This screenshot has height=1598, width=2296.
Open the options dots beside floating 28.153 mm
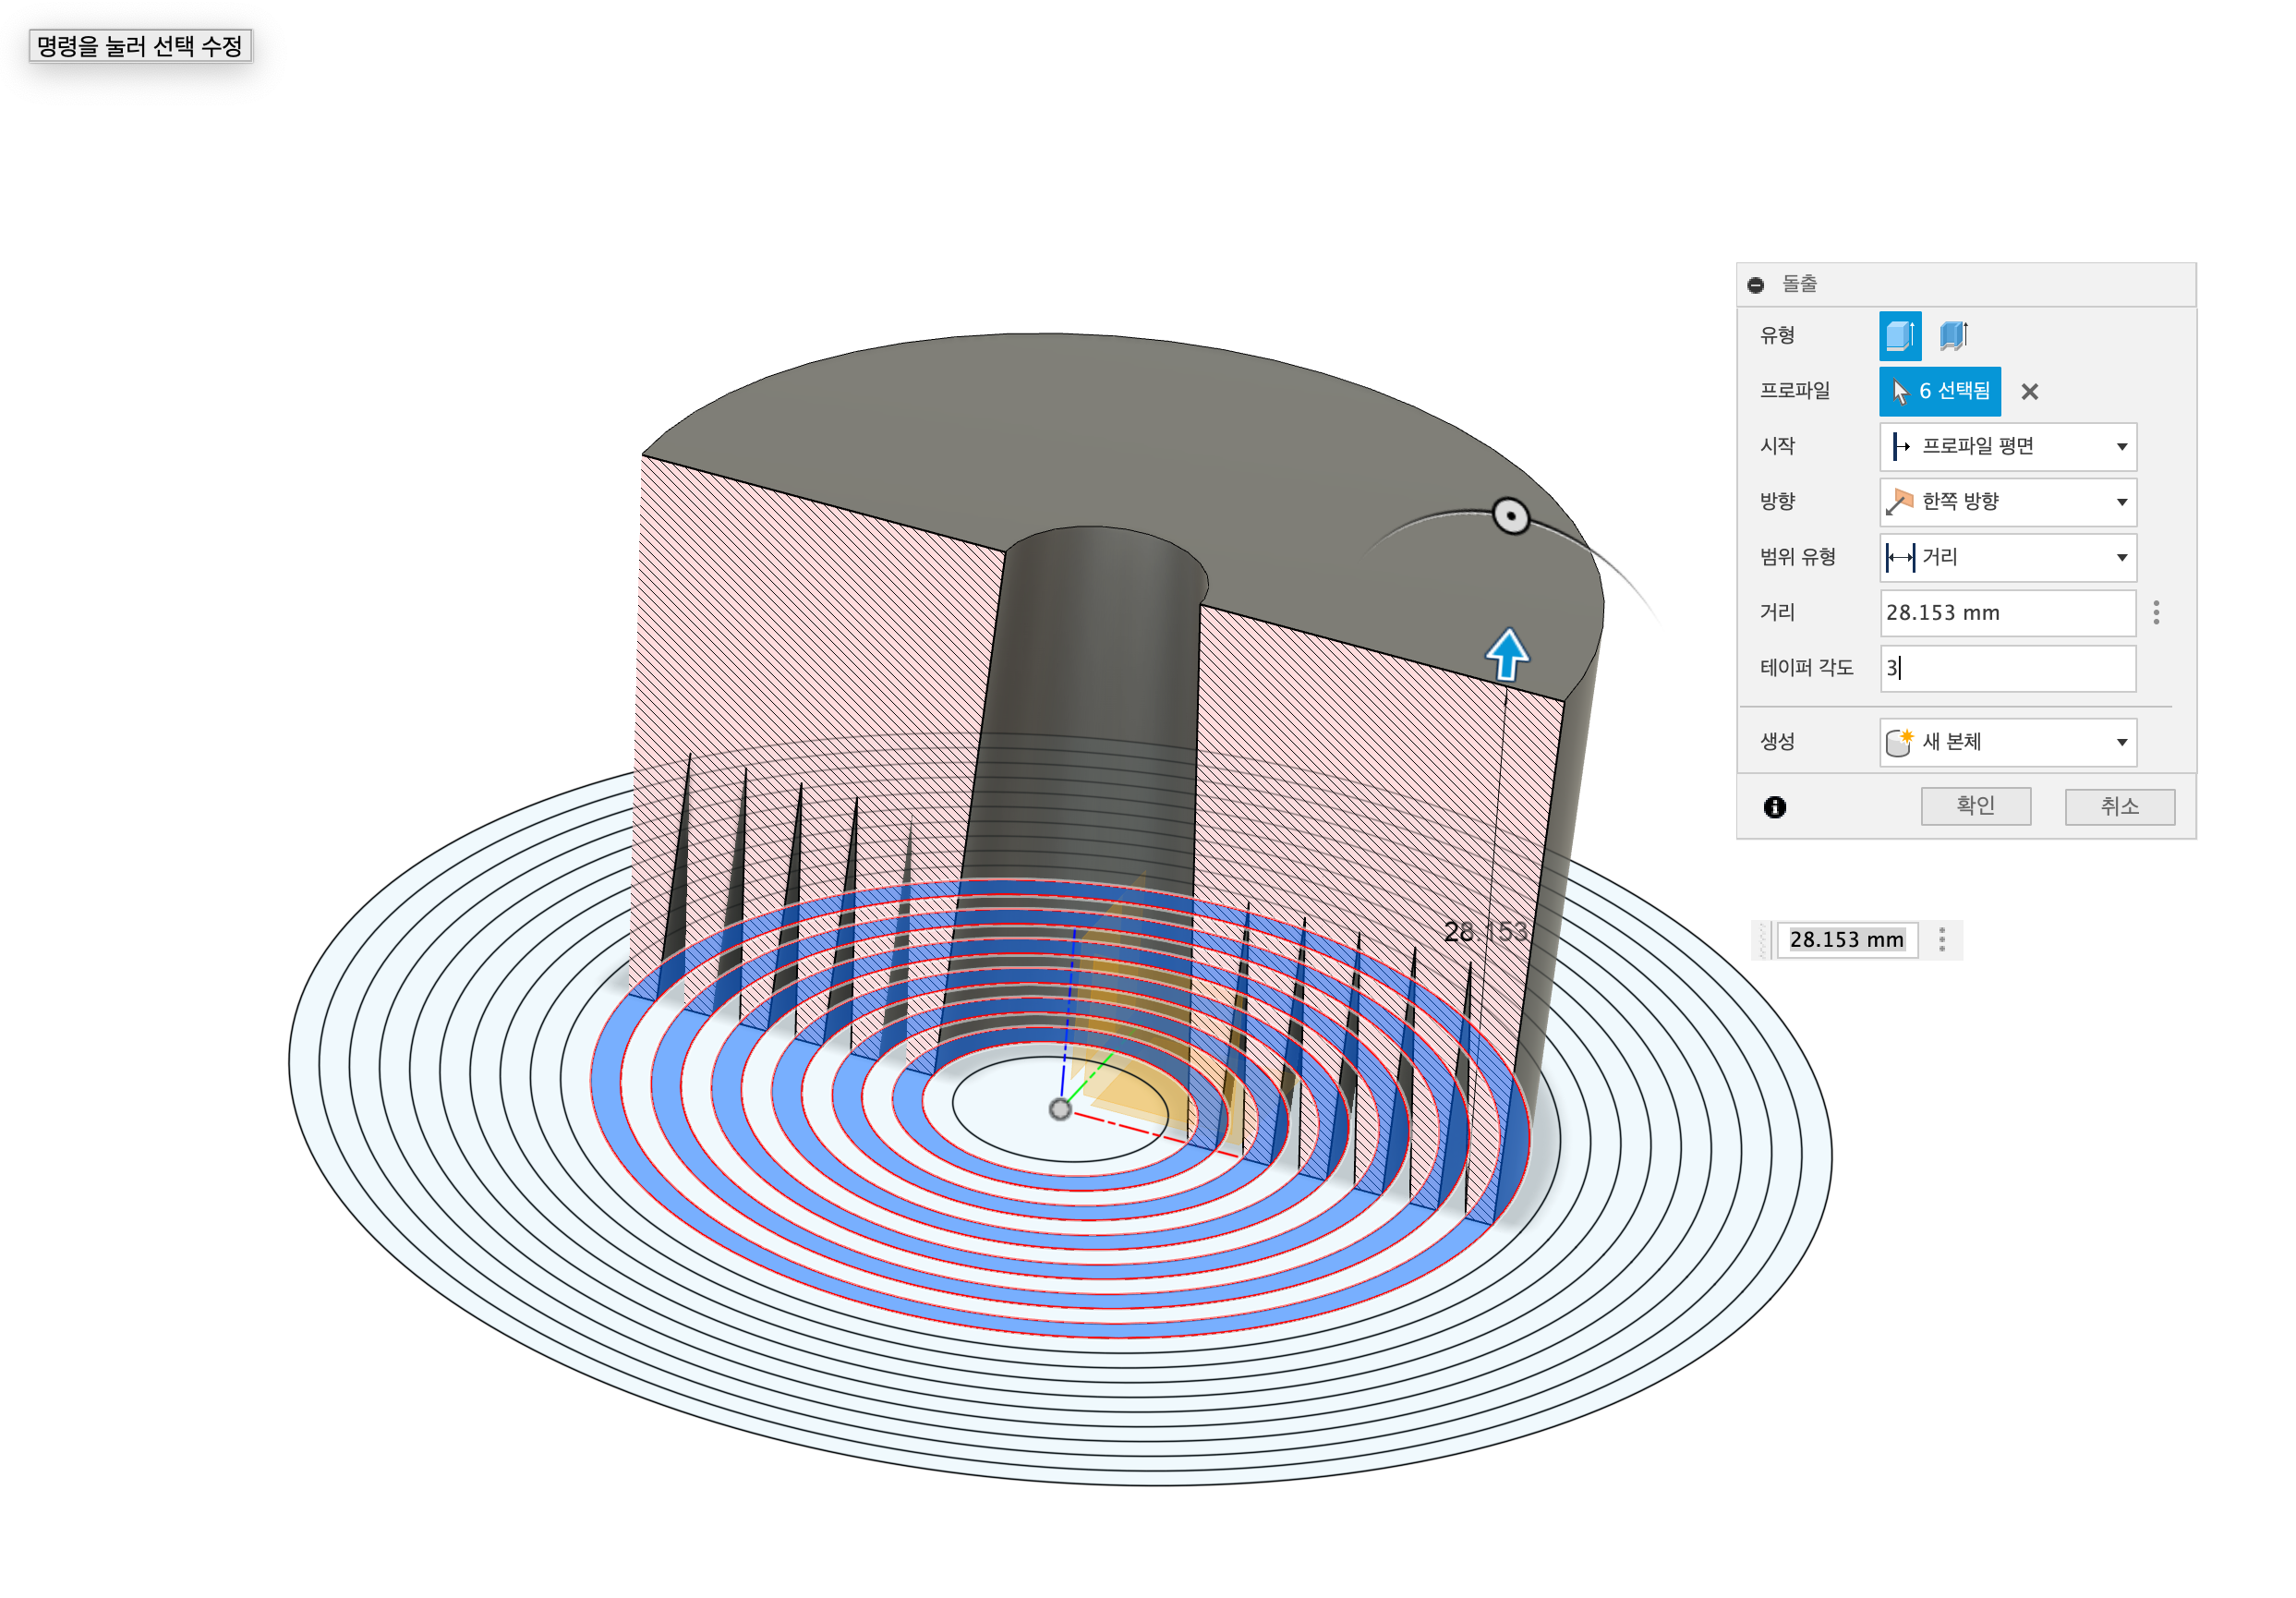click(x=1942, y=939)
